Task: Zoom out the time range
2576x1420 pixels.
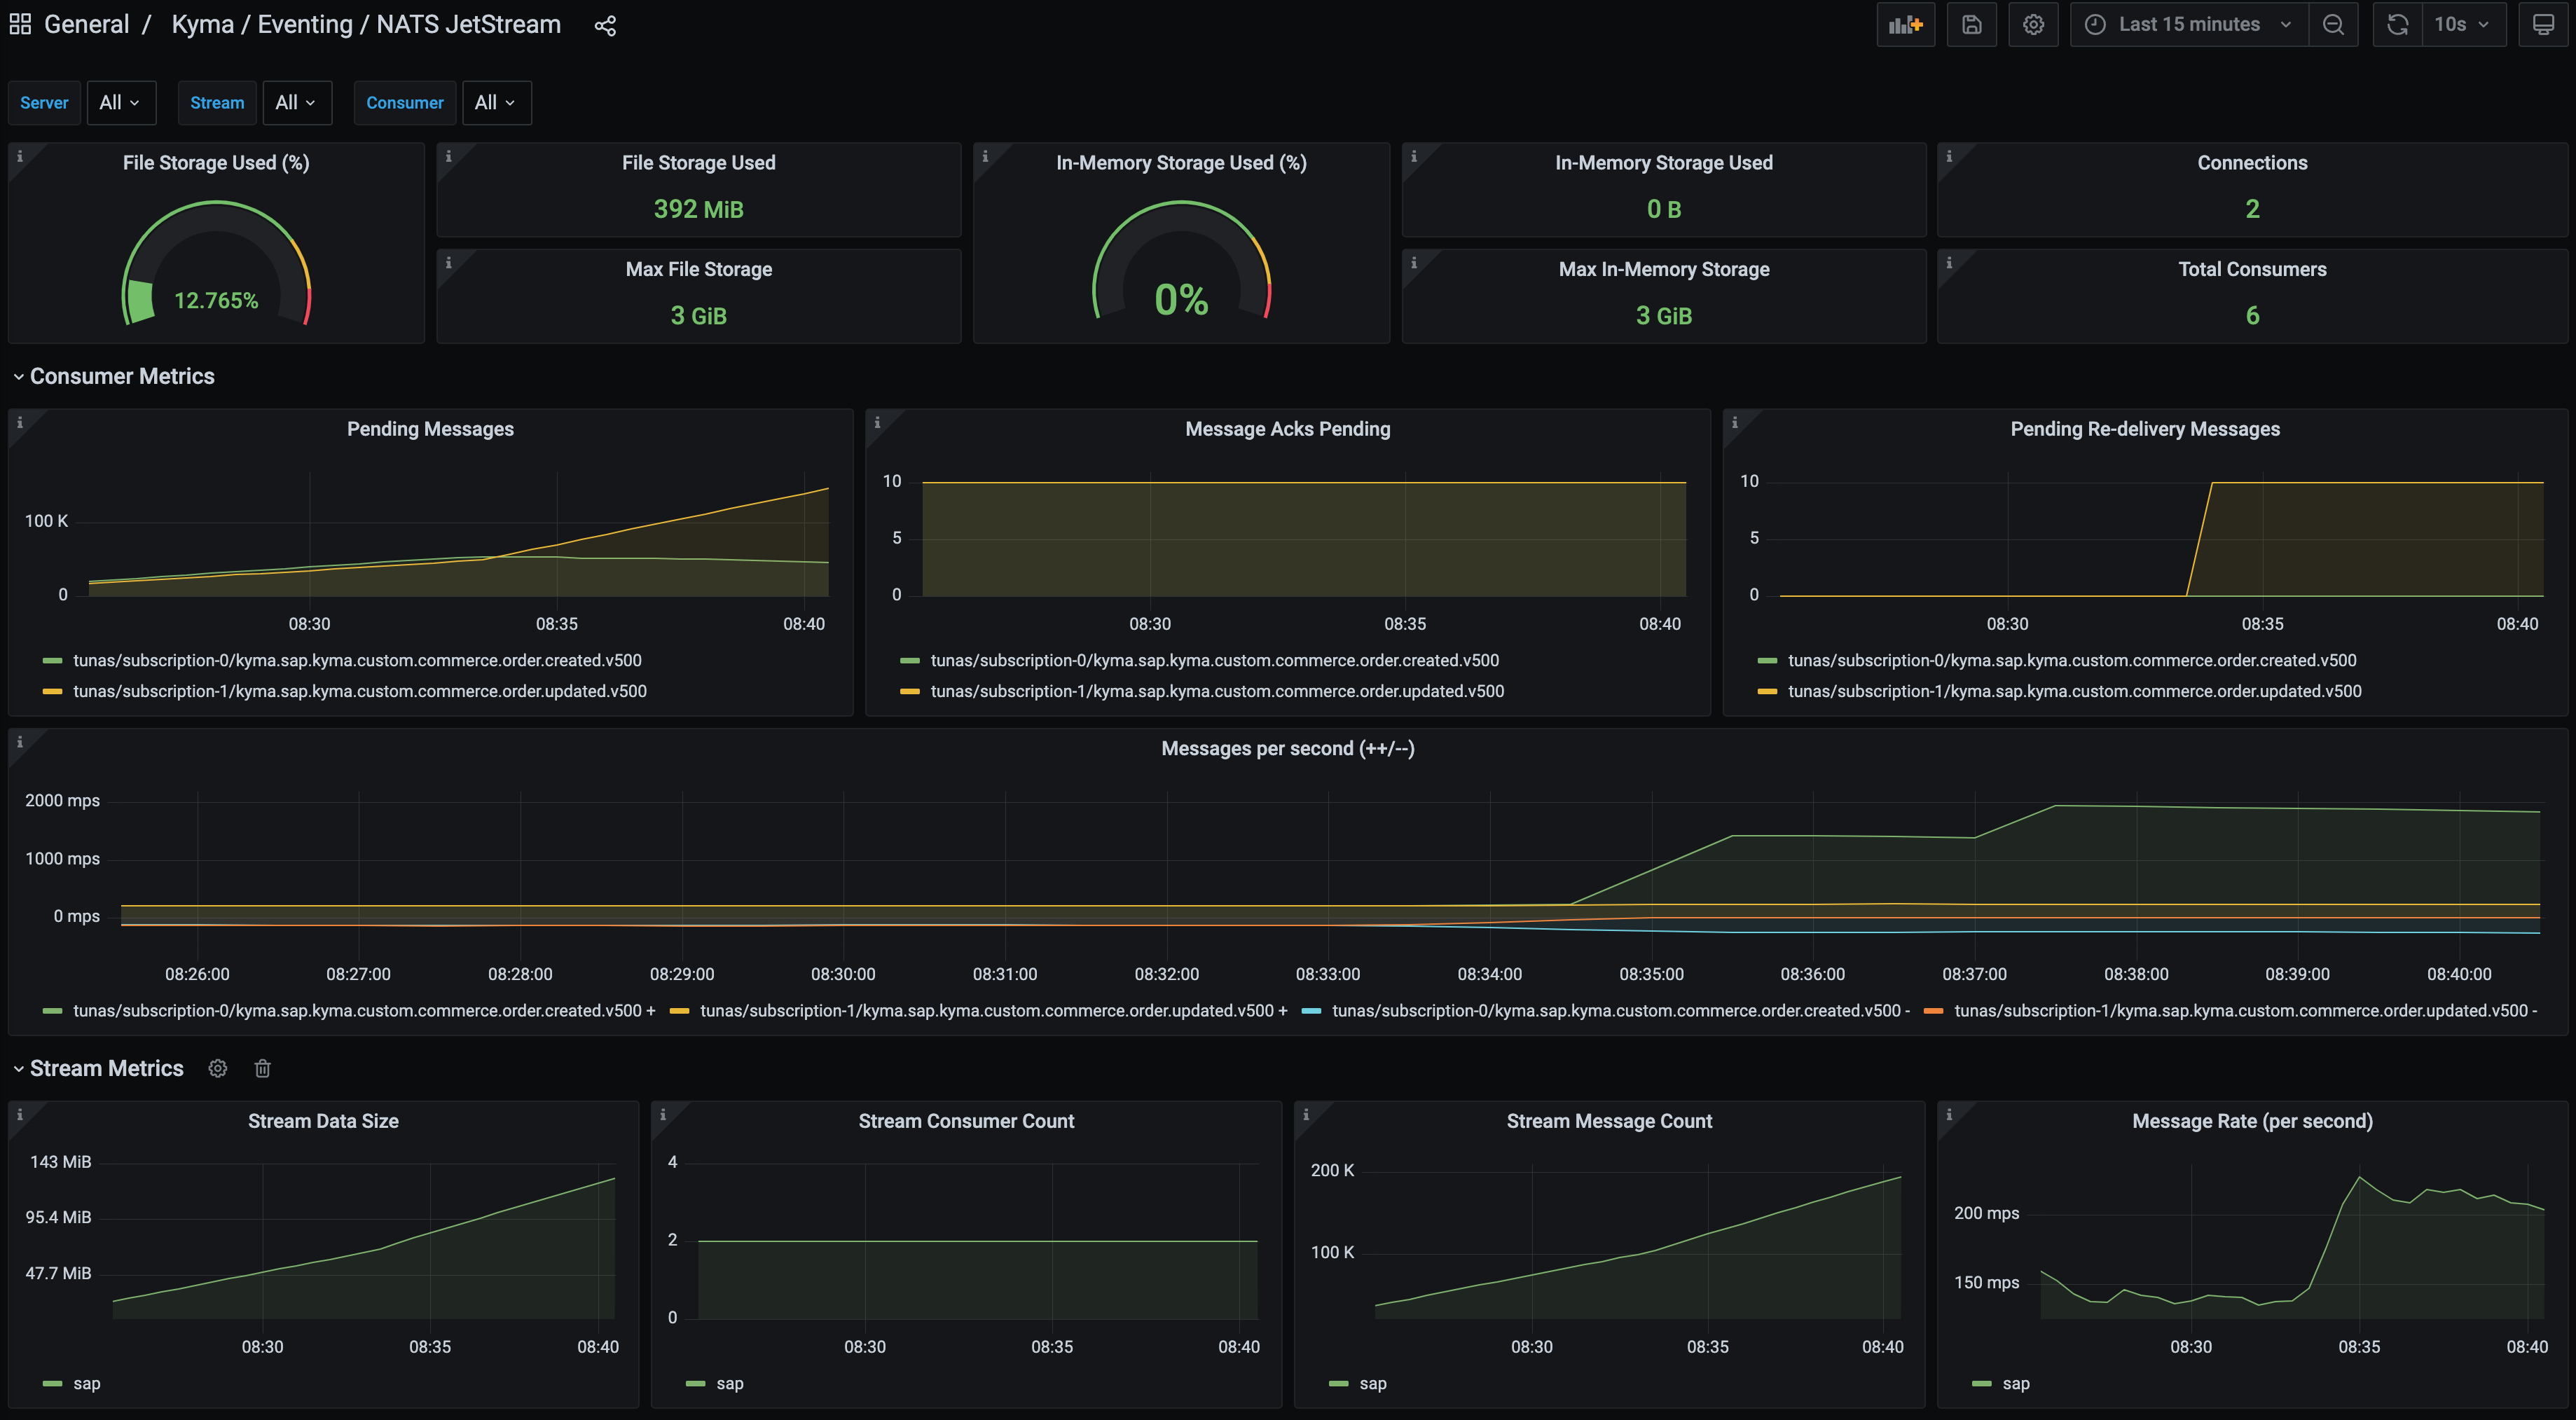Action: coord(2333,25)
